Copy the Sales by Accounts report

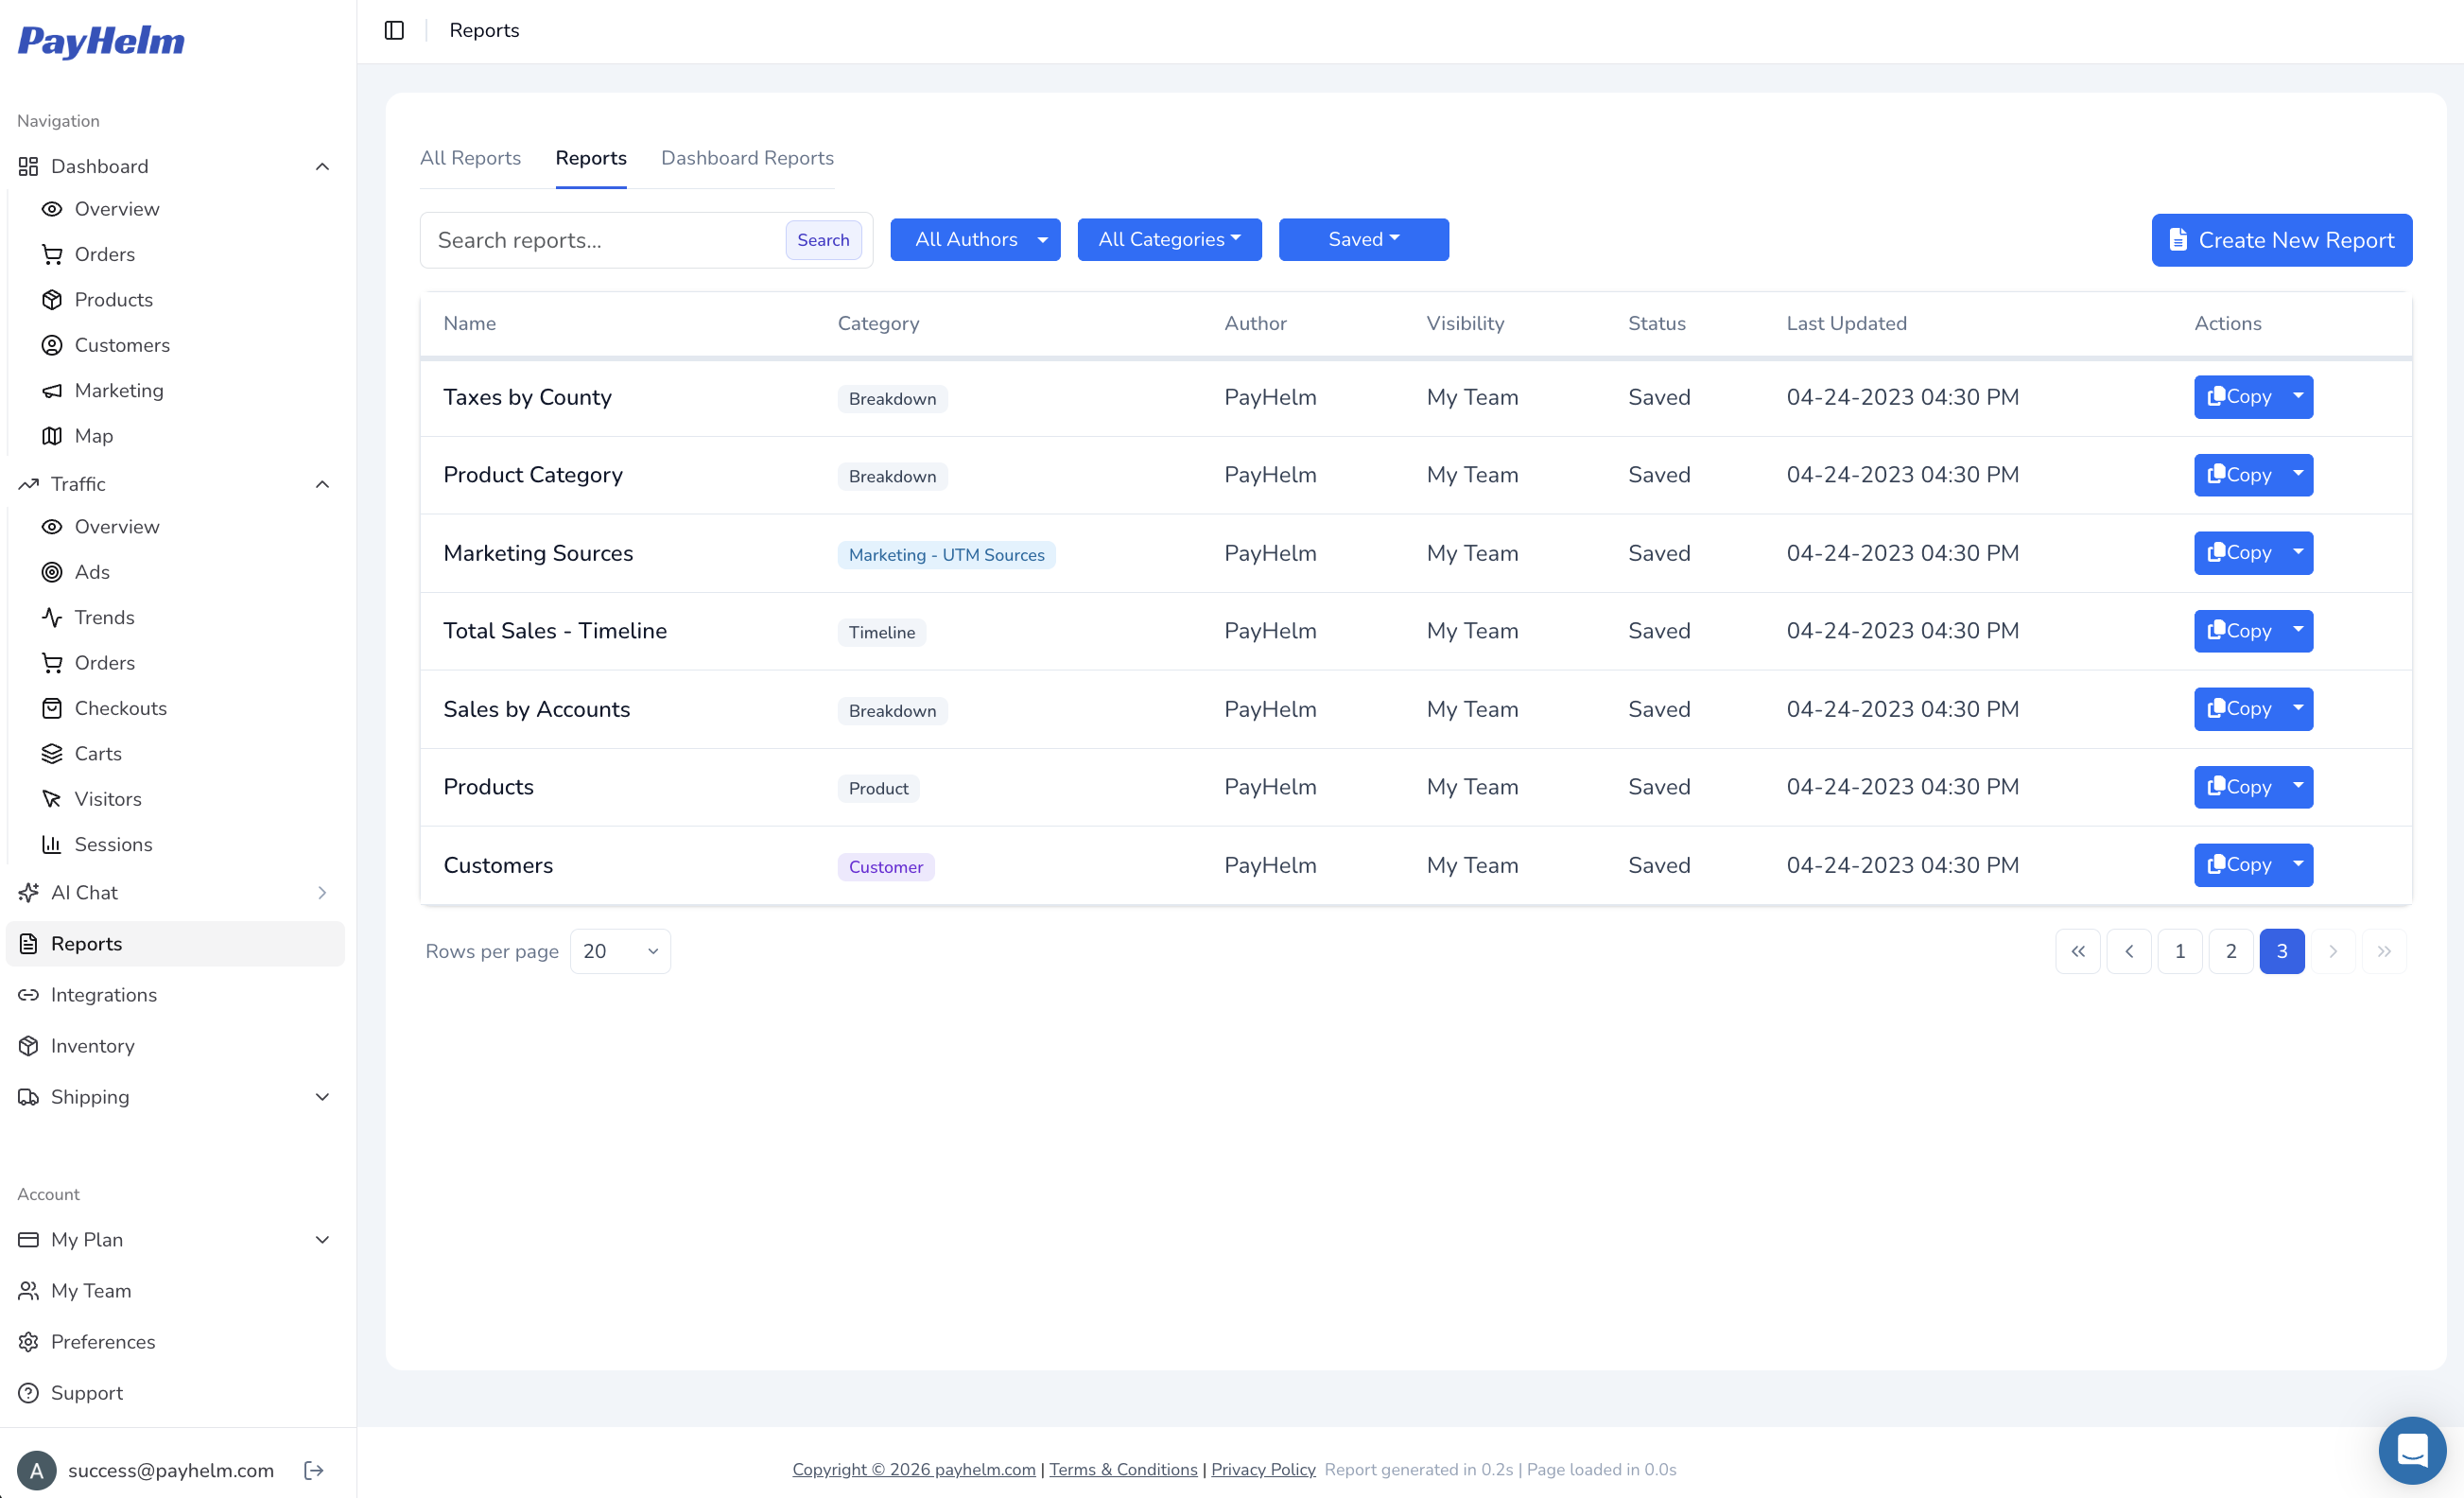pyautogui.click(x=2239, y=709)
